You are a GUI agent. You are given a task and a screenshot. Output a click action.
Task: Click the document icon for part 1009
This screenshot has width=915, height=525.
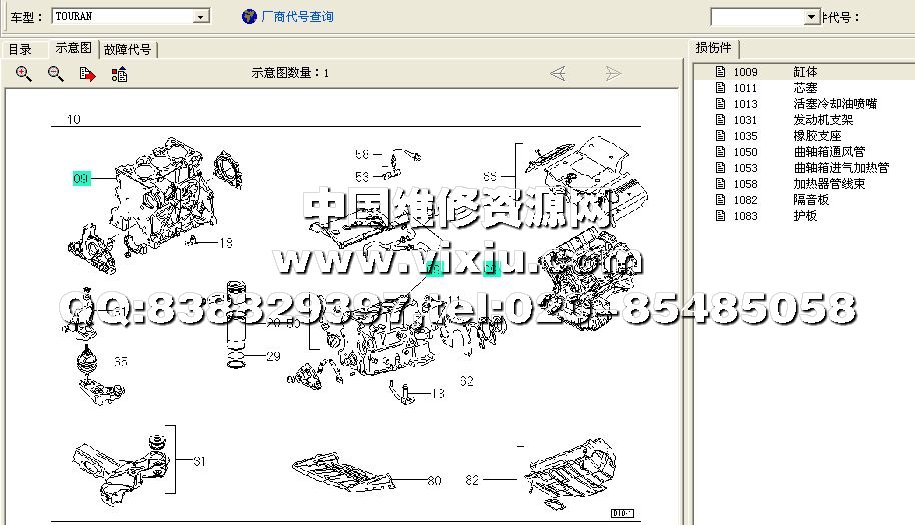tap(720, 72)
